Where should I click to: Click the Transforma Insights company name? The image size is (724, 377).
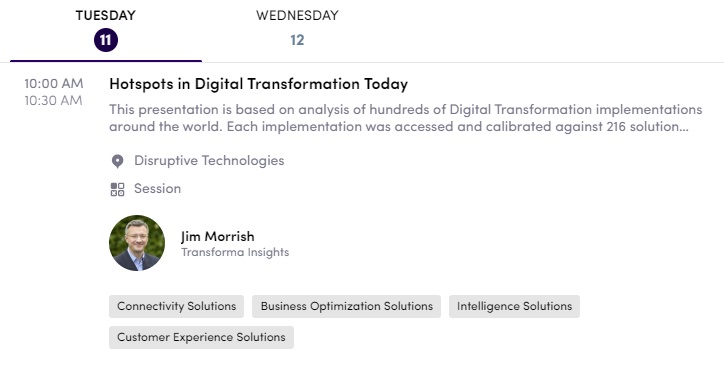(235, 252)
